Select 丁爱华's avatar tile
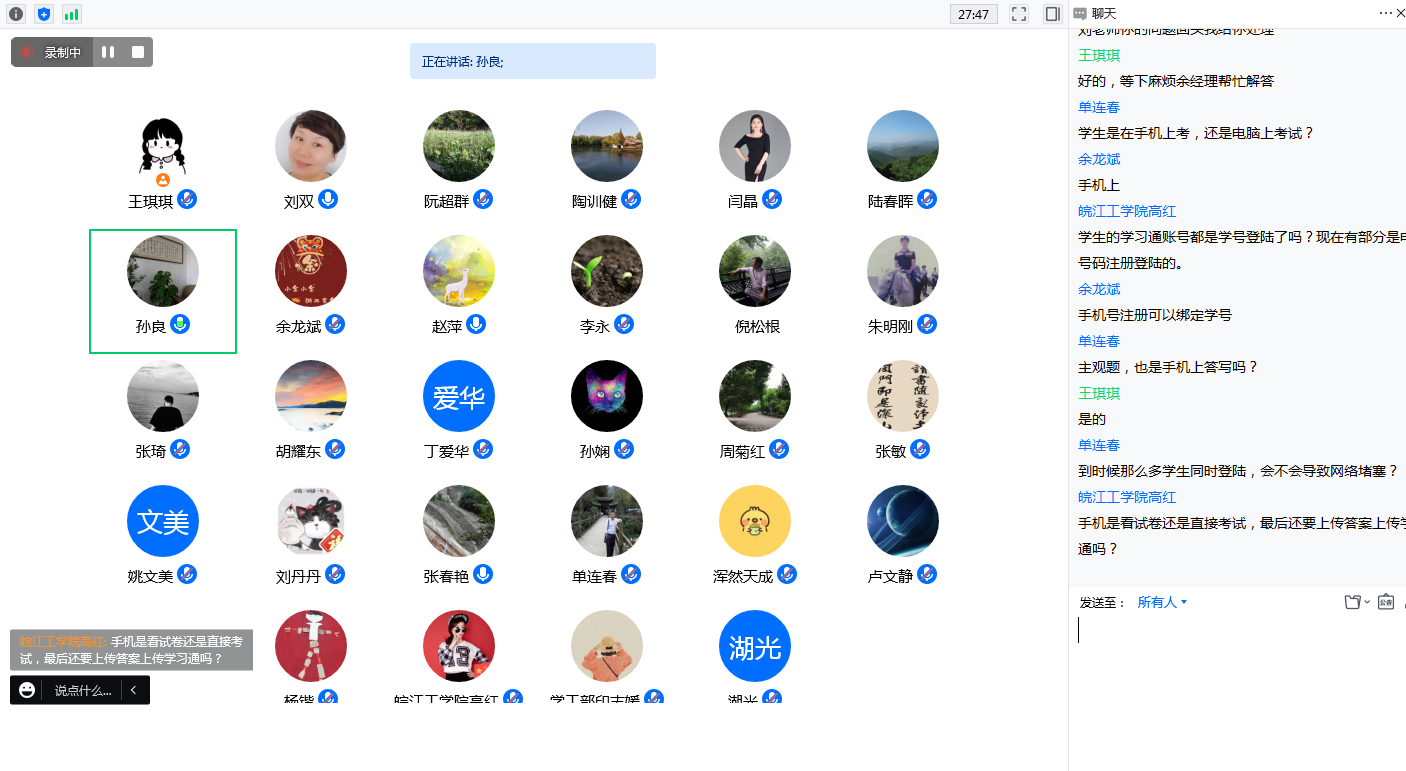The height and width of the screenshot is (771, 1406). tap(459, 396)
